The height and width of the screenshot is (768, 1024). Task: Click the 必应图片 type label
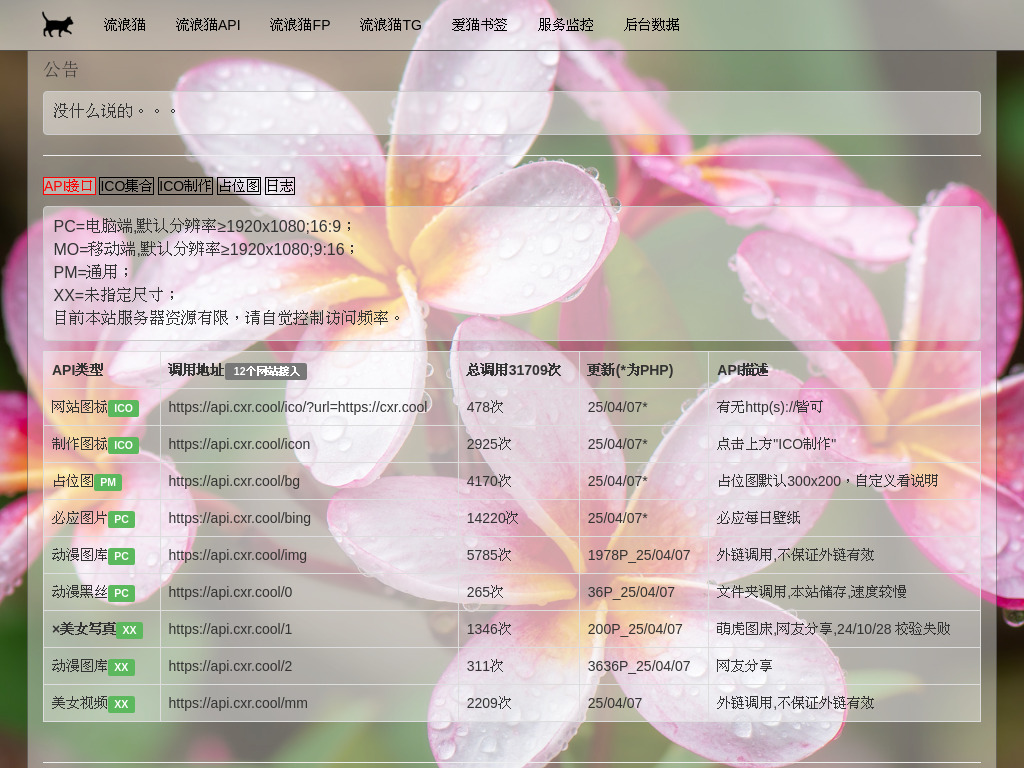[80, 518]
